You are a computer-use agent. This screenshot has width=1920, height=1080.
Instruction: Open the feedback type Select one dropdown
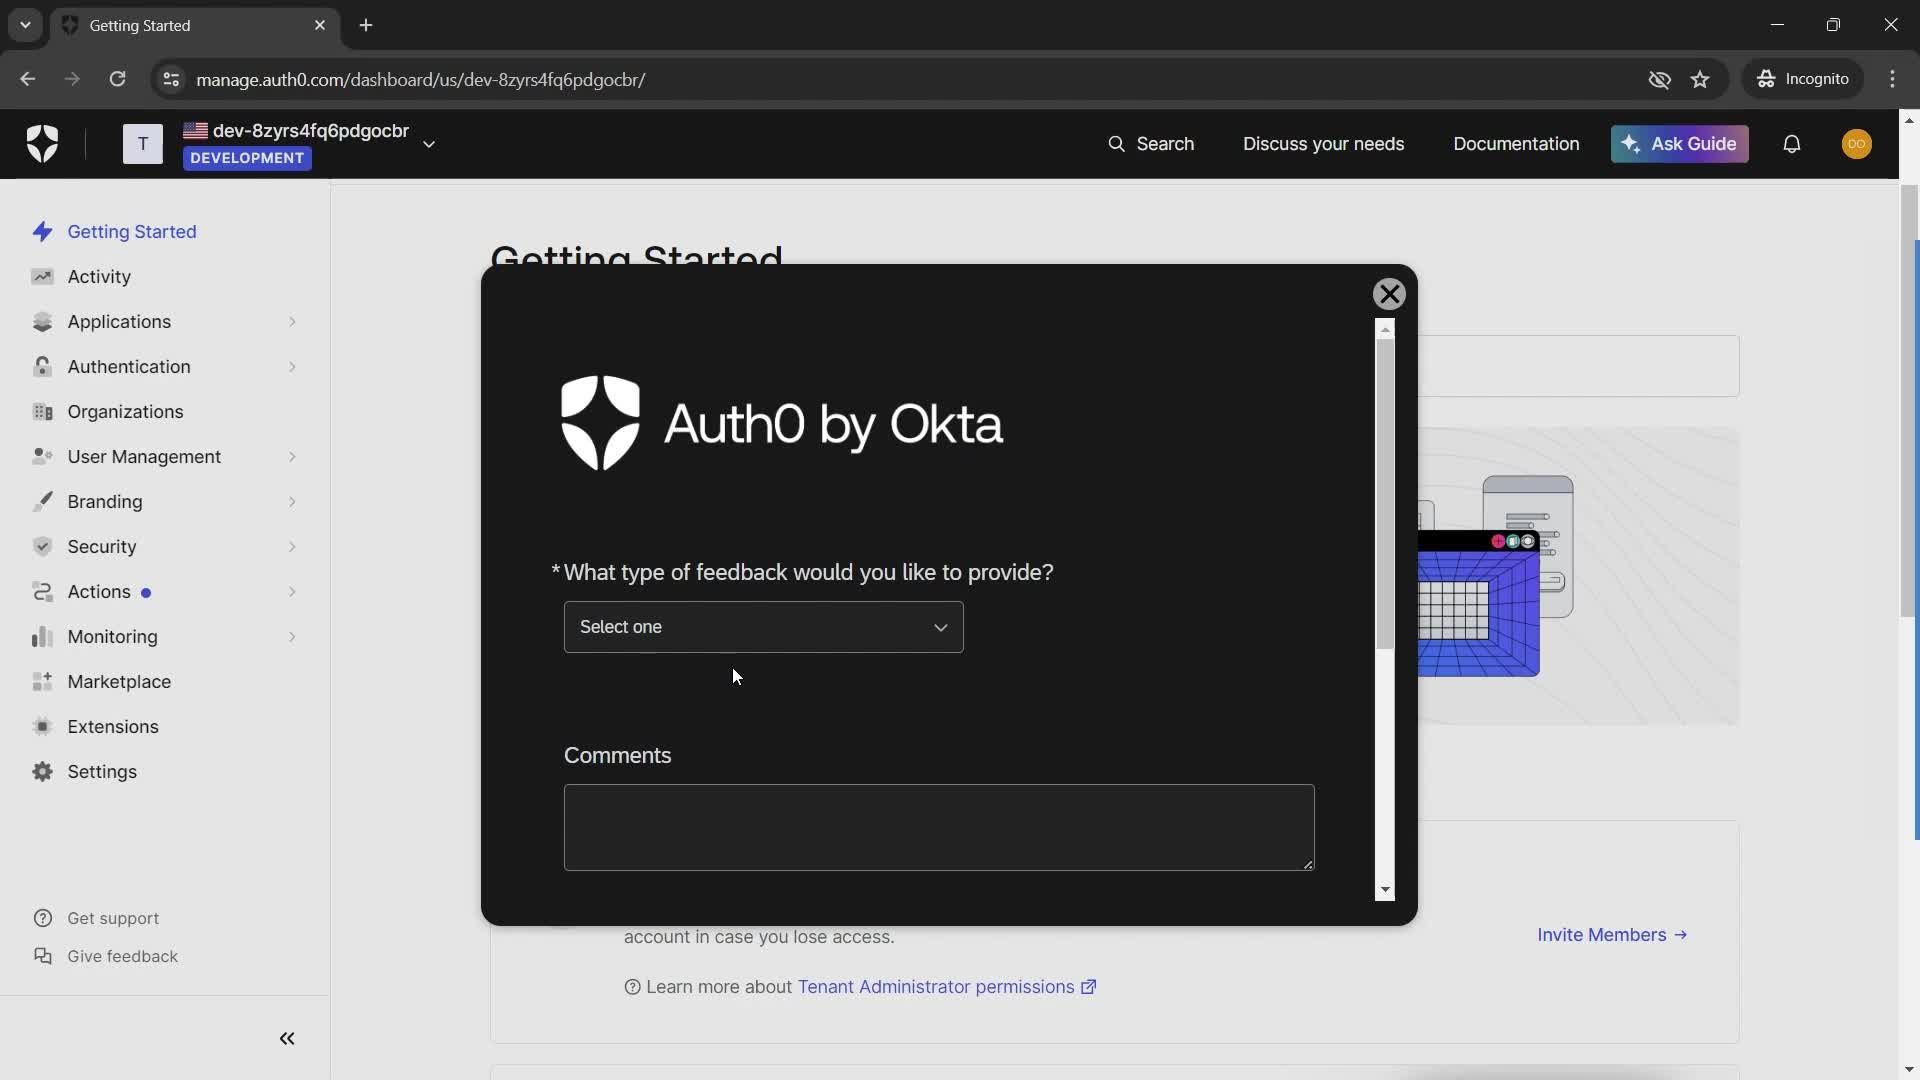tap(763, 627)
